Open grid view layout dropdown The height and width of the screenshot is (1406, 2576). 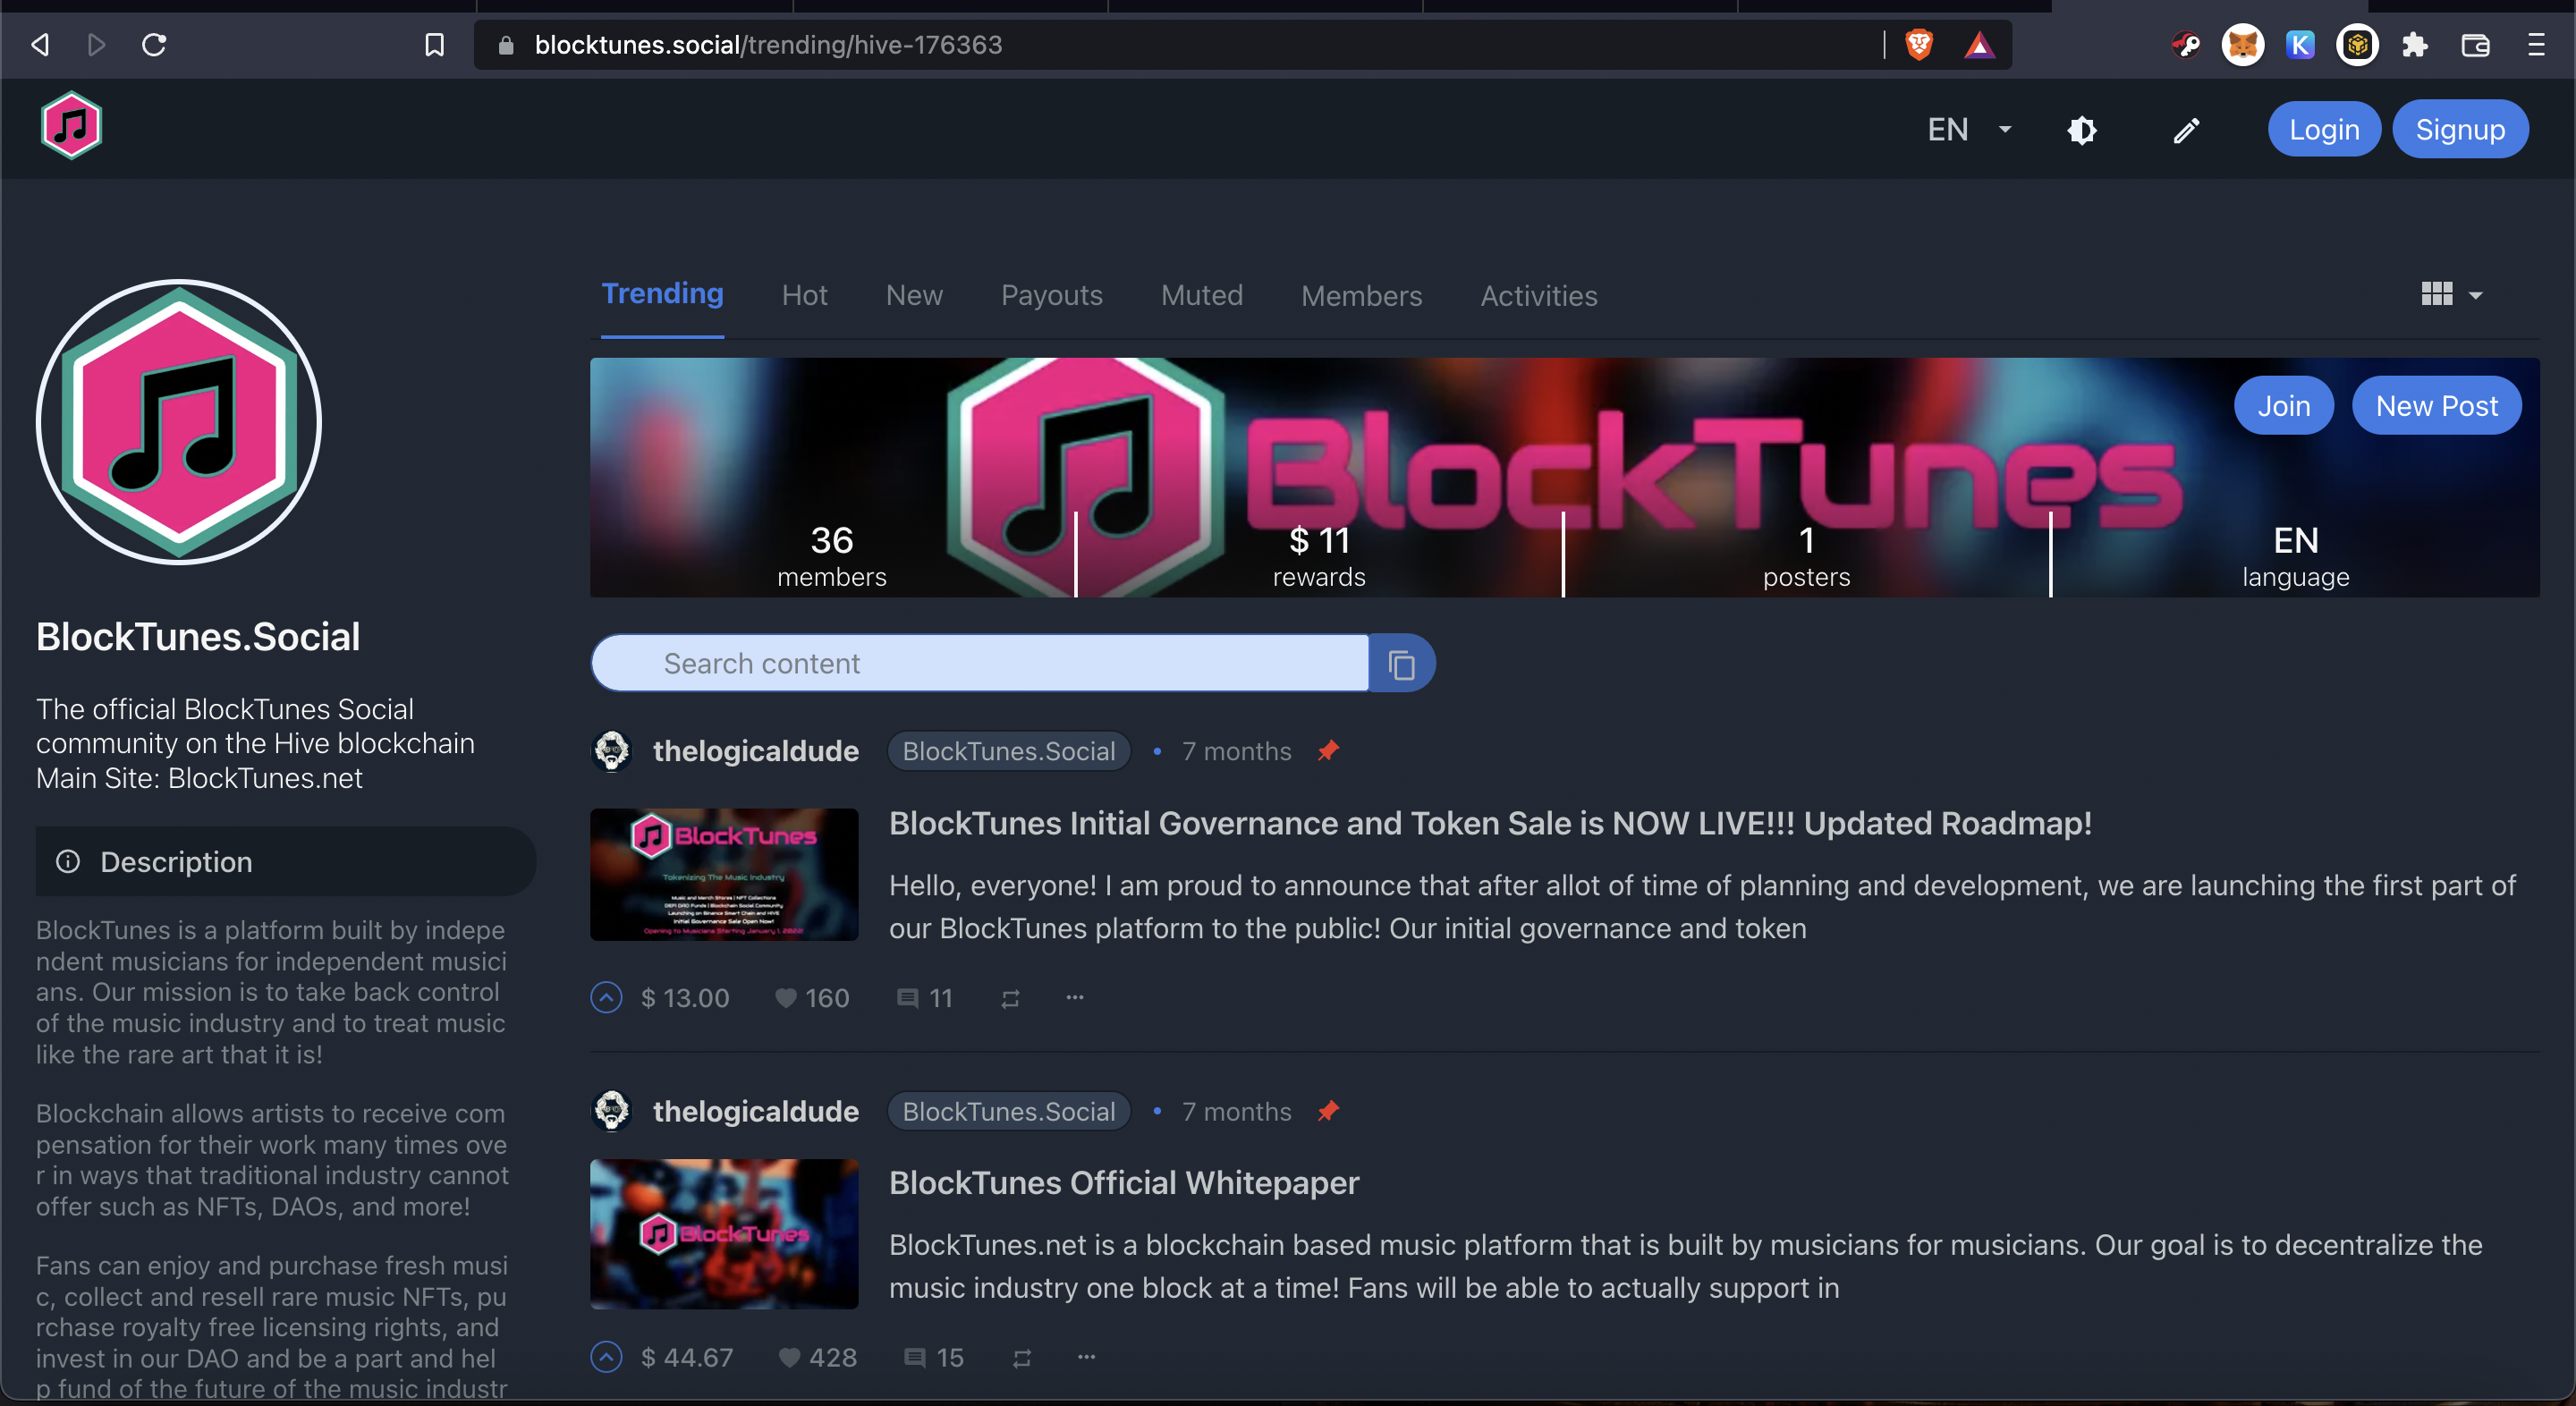tap(2451, 294)
